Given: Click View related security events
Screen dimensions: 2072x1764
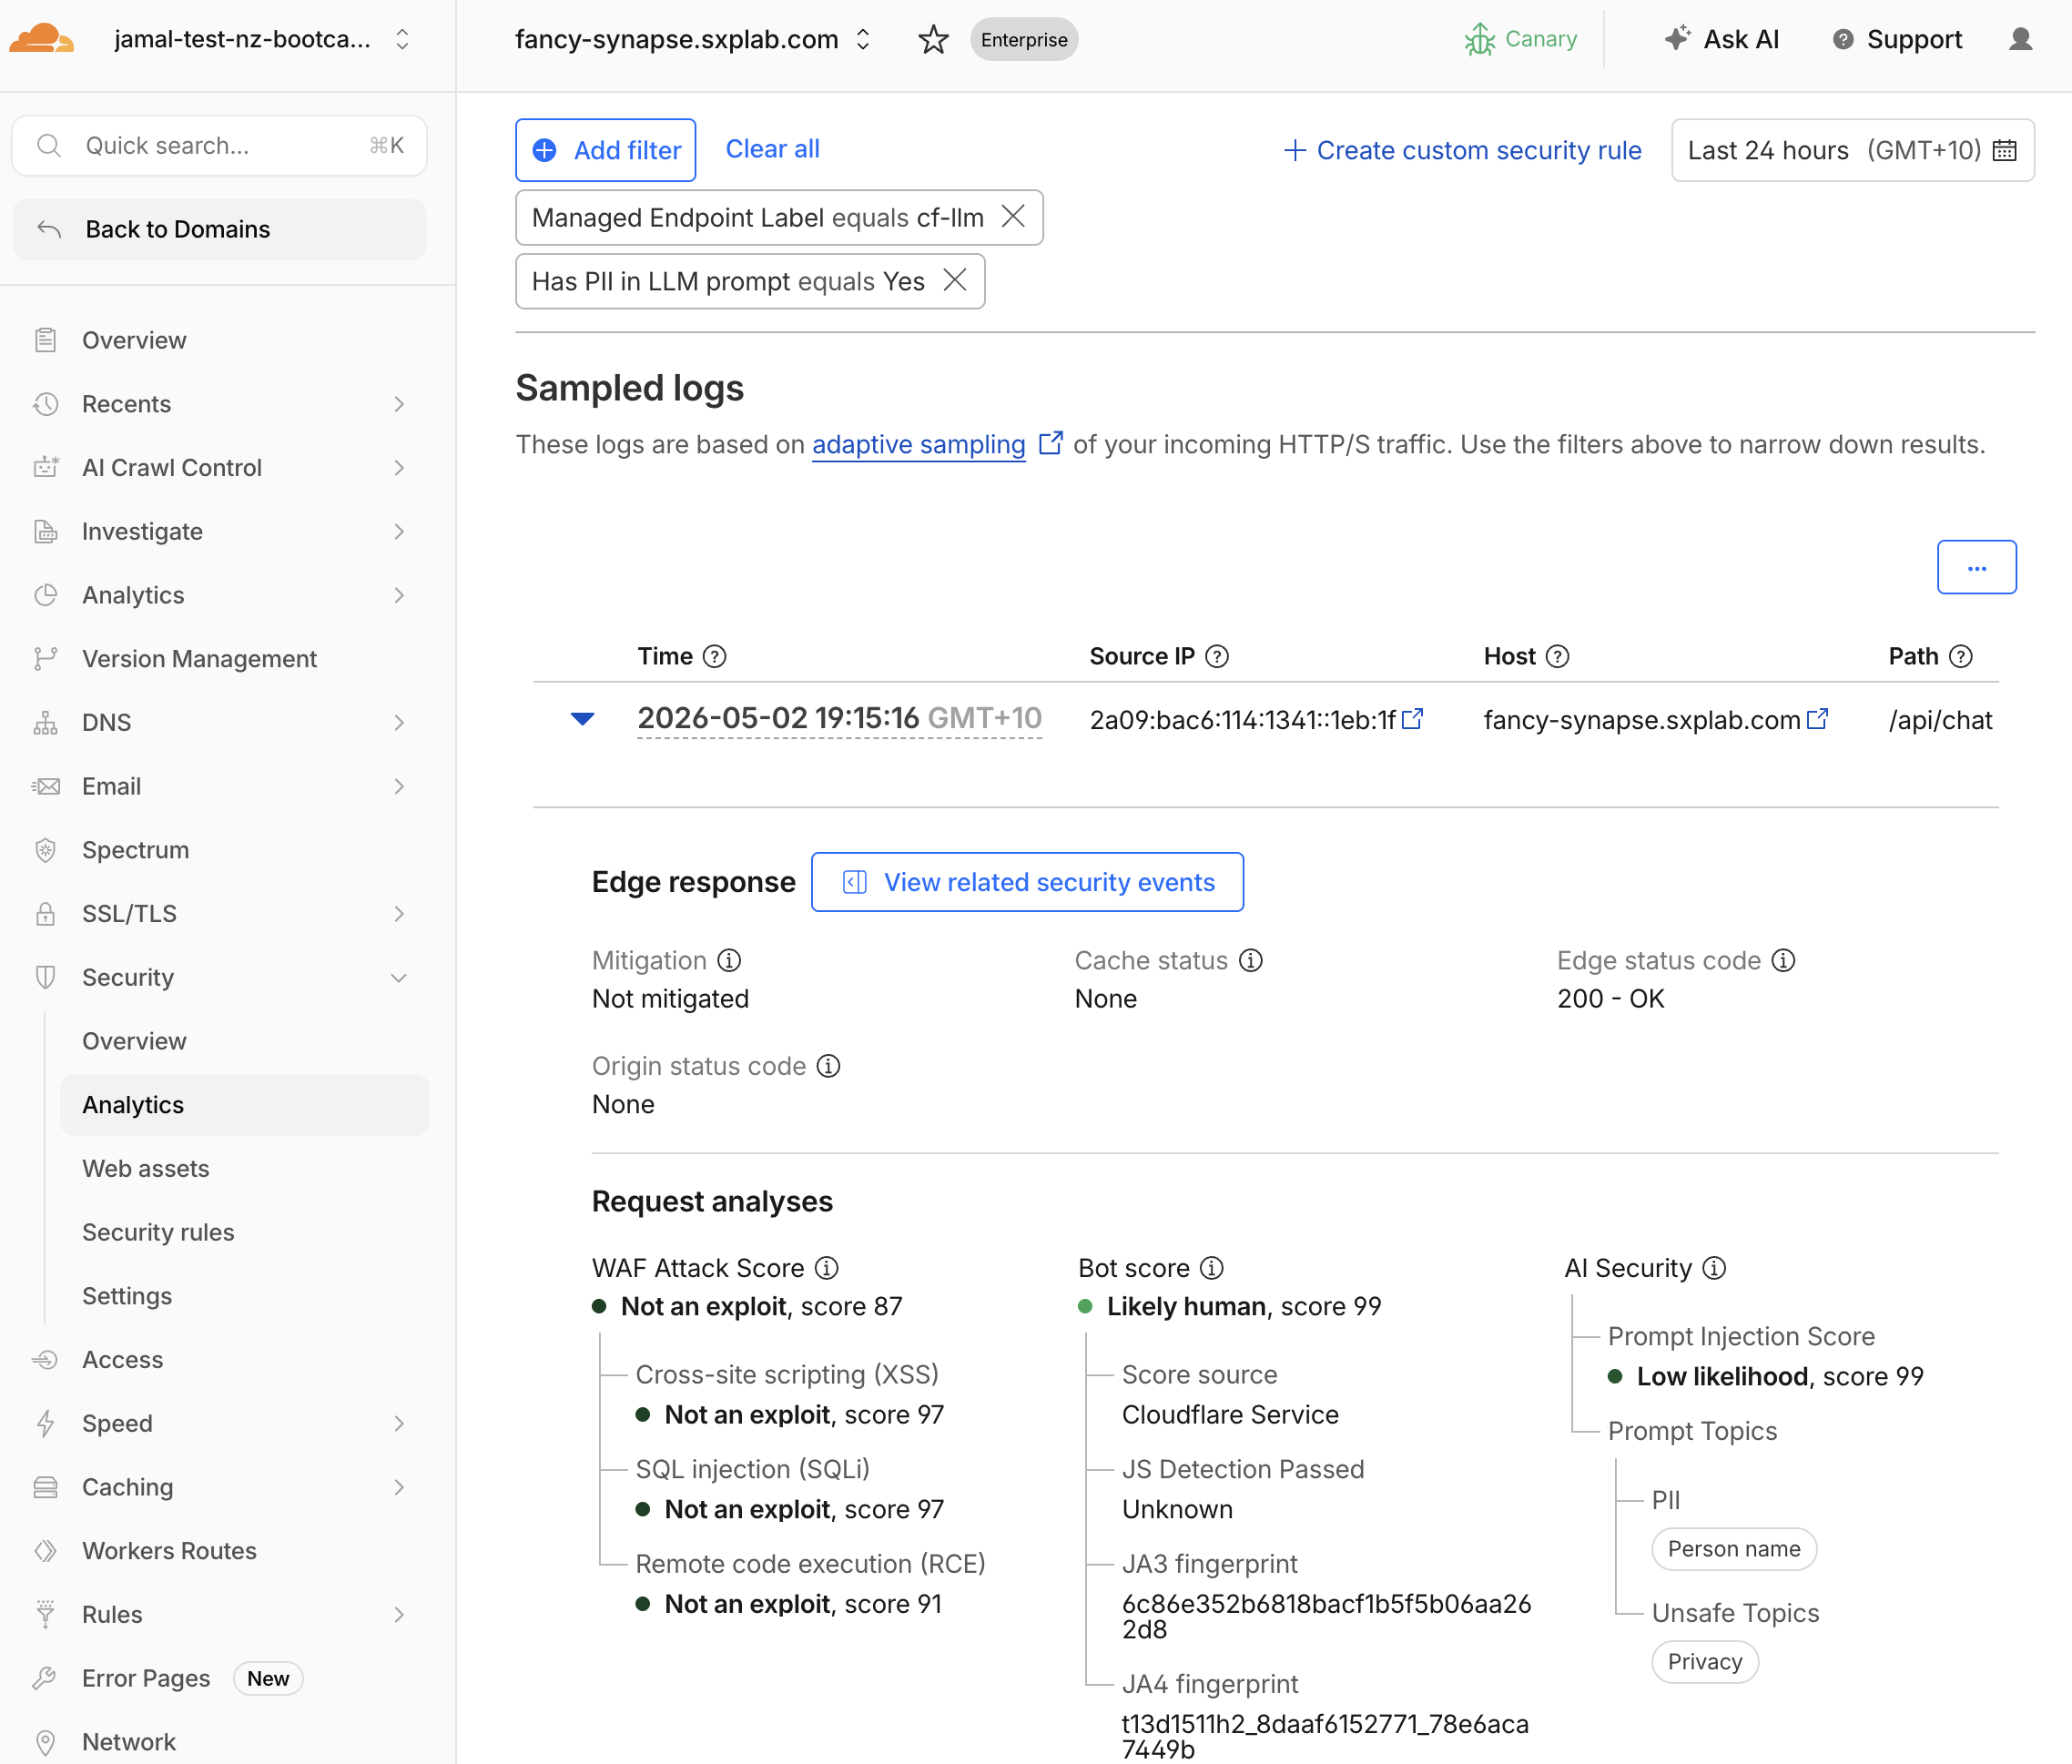Looking at the screenshot, I should click(x=1027, y=882).
